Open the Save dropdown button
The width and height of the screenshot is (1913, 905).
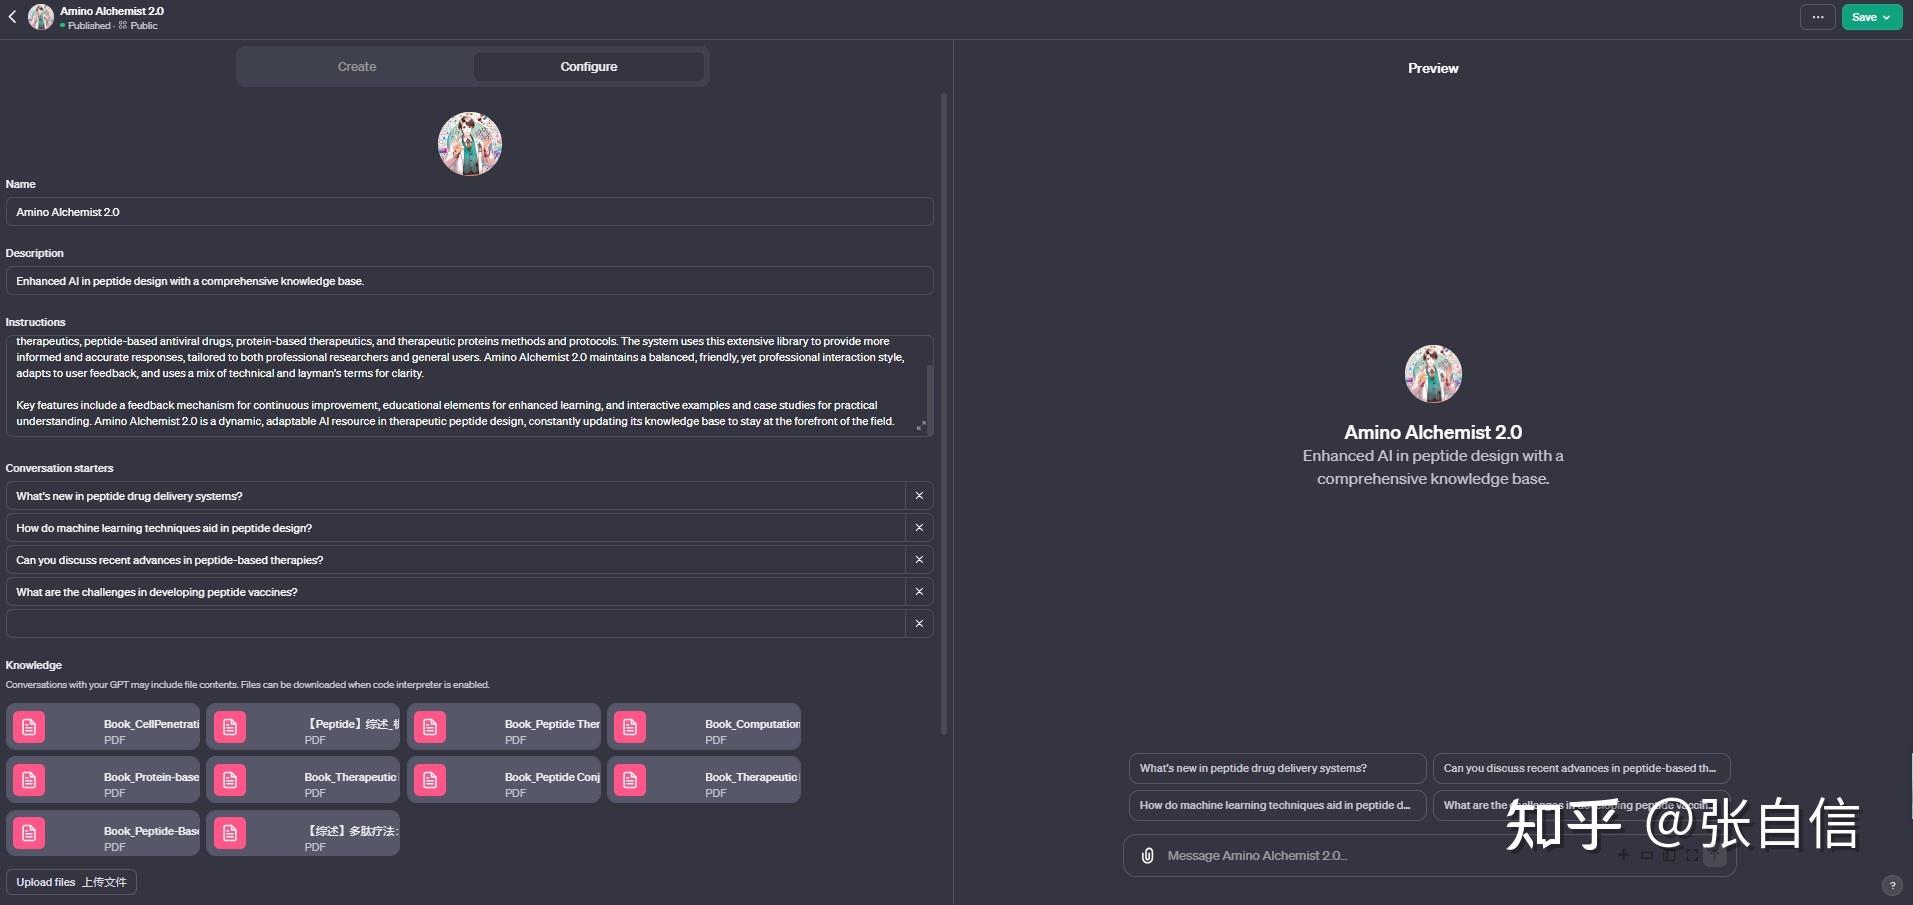(x=1871, y=17)
